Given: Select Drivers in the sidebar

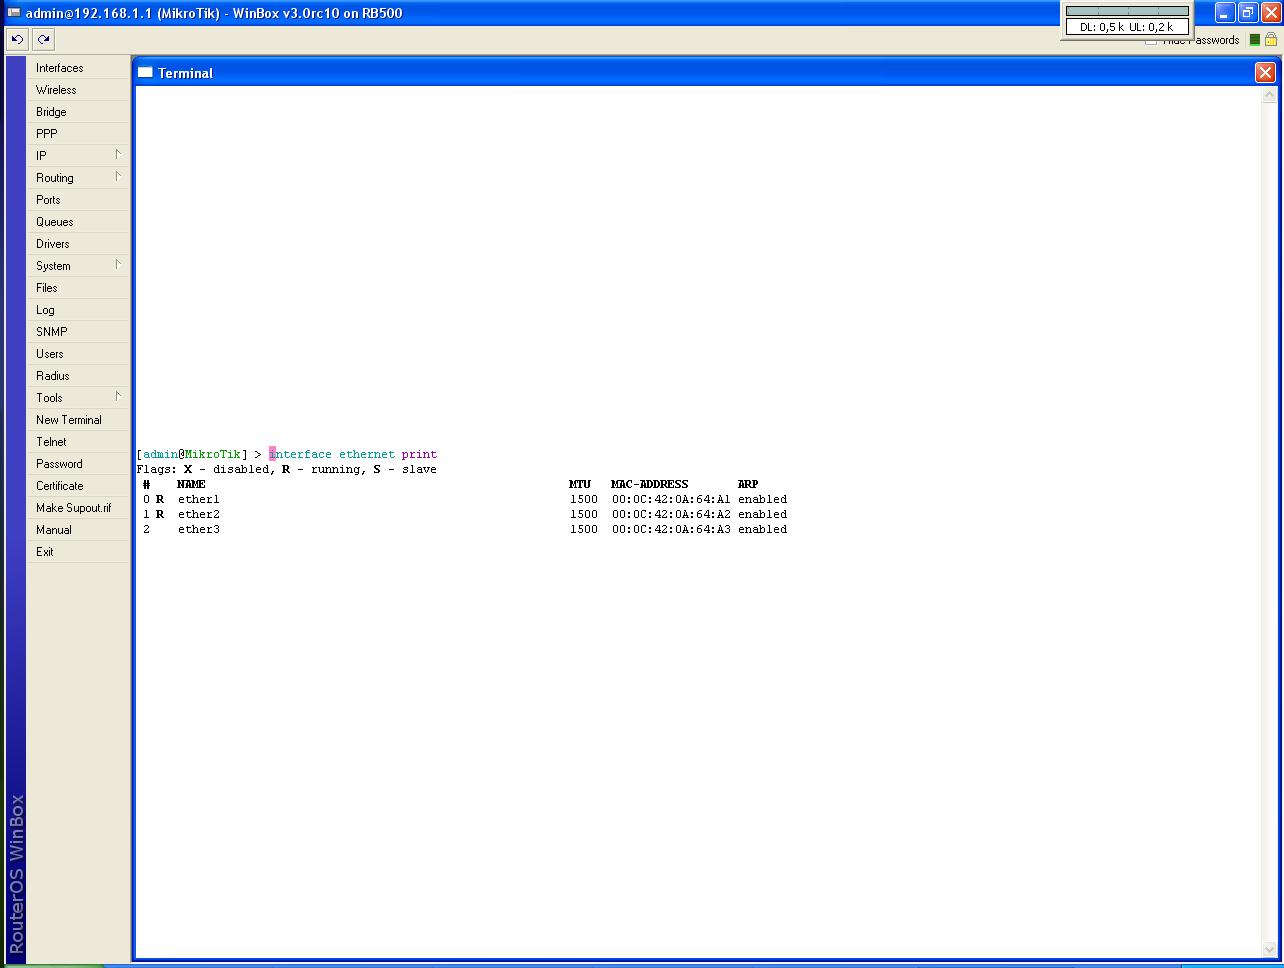Looking at the screenshot, I should pyautogui.click(x=78, y=244).
